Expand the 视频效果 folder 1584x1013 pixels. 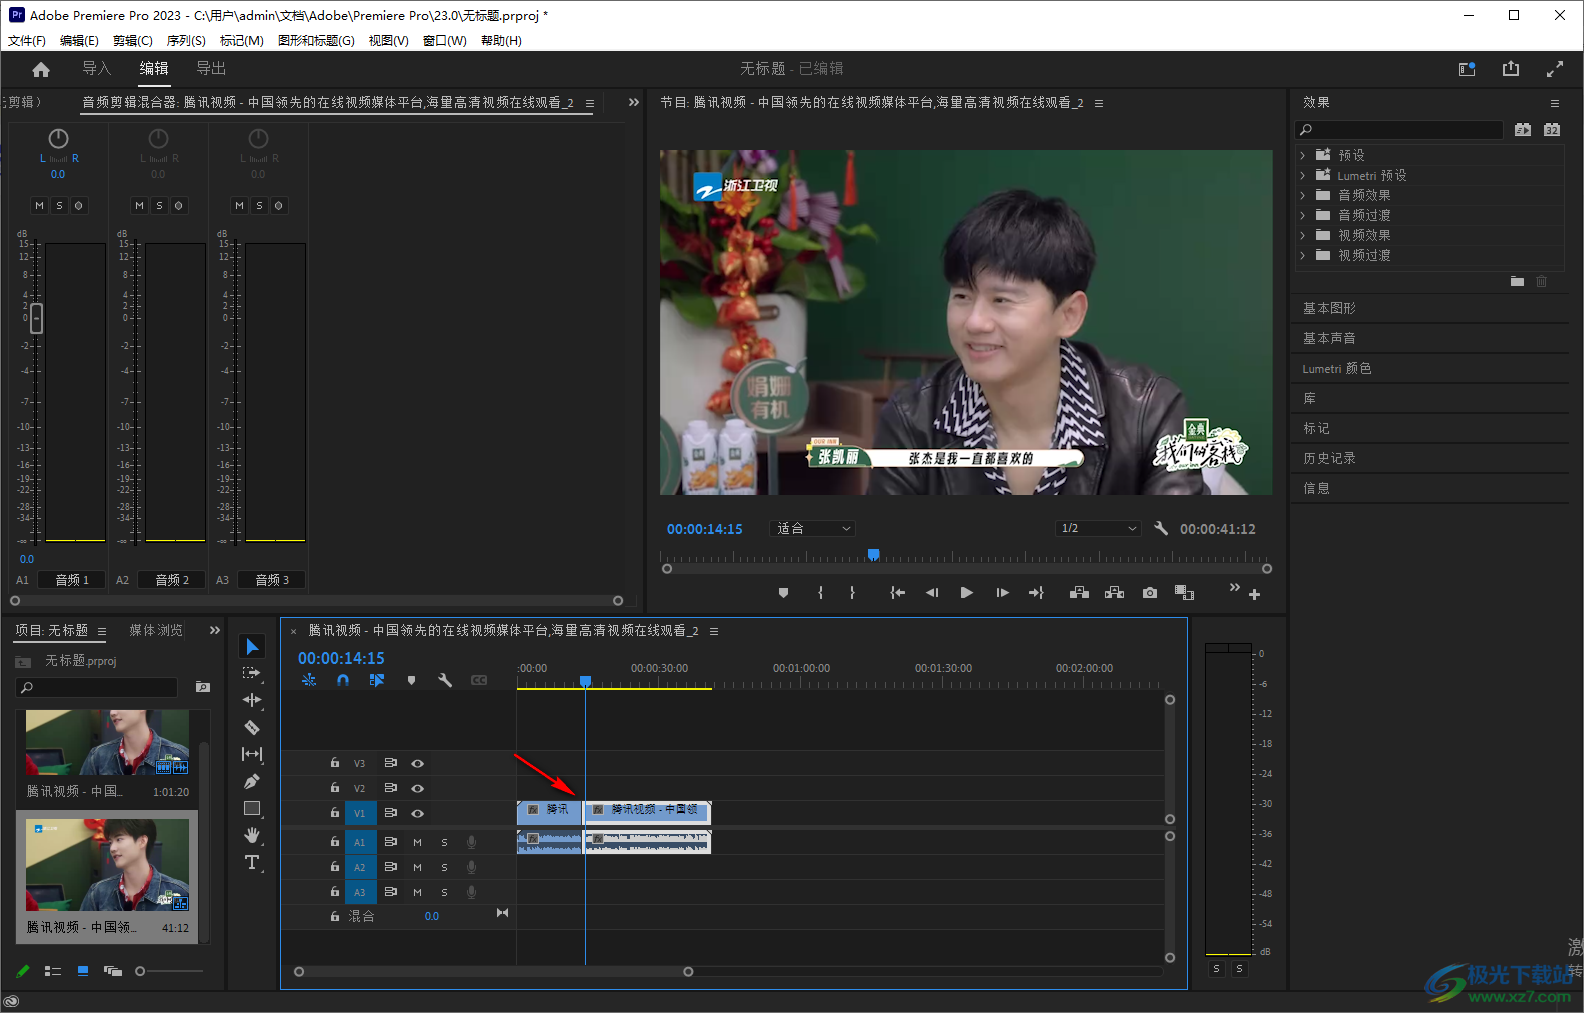[x=1302, y=235]
